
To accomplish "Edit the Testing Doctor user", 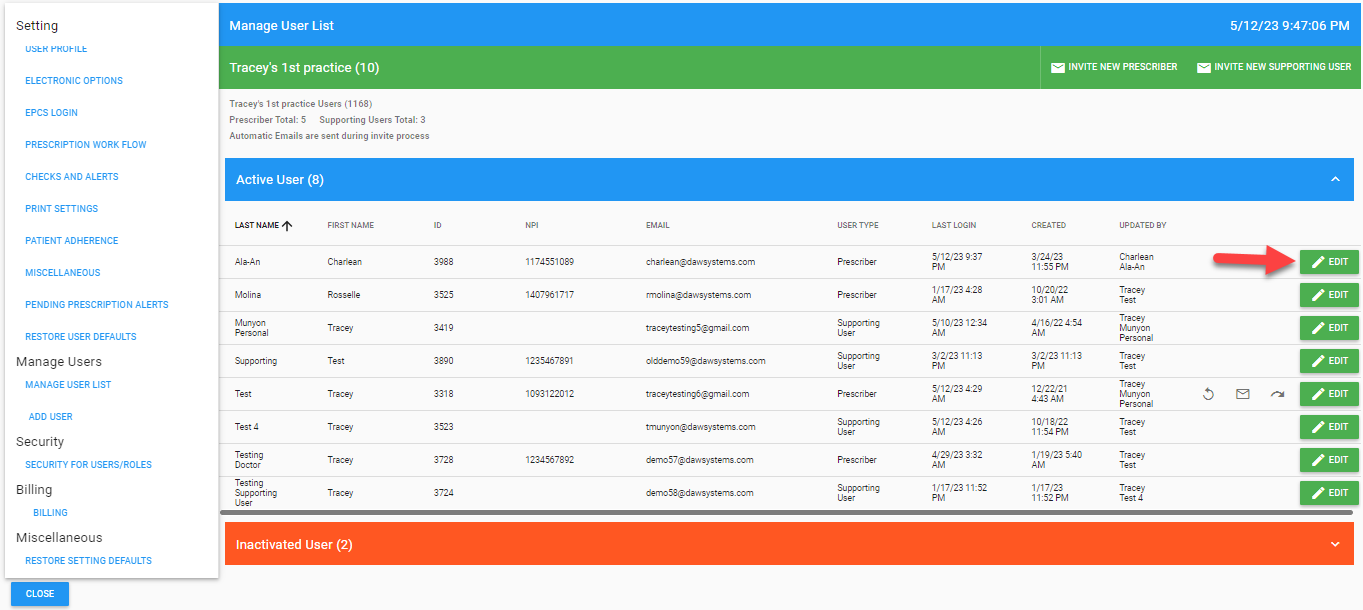I will point(1329,460).
